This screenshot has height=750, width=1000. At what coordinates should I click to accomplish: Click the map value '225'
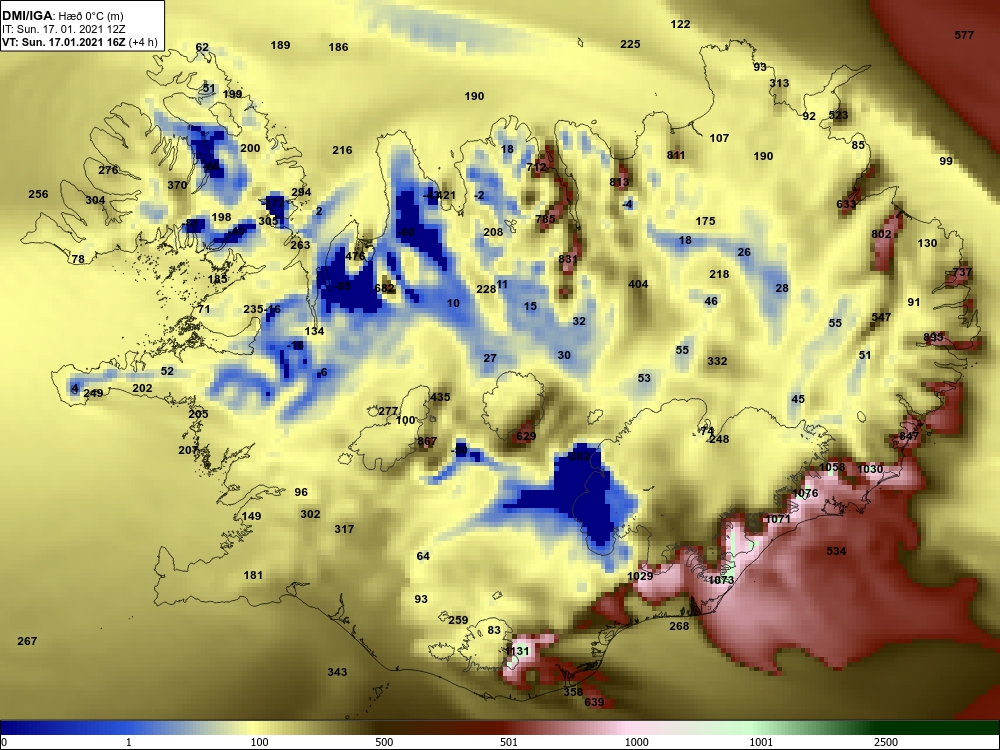pyautogui.click(x=630, y=44)
